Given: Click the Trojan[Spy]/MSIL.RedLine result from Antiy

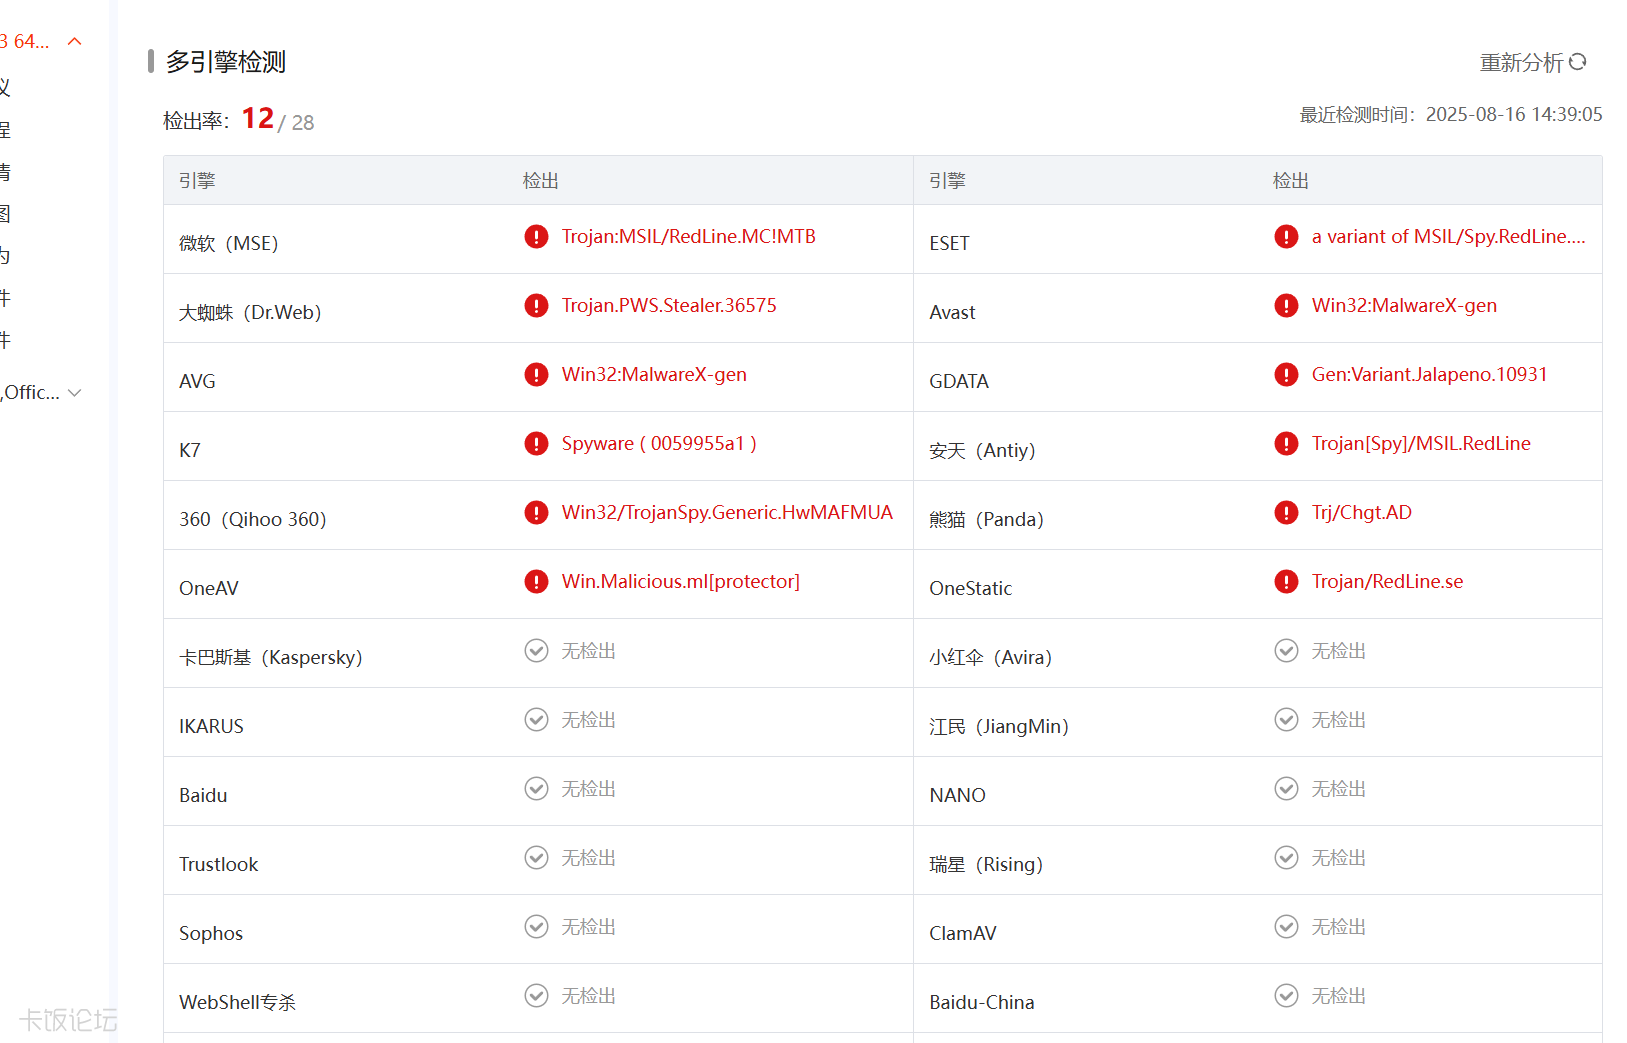Looking at the screenshot, I should (1420, 444).
